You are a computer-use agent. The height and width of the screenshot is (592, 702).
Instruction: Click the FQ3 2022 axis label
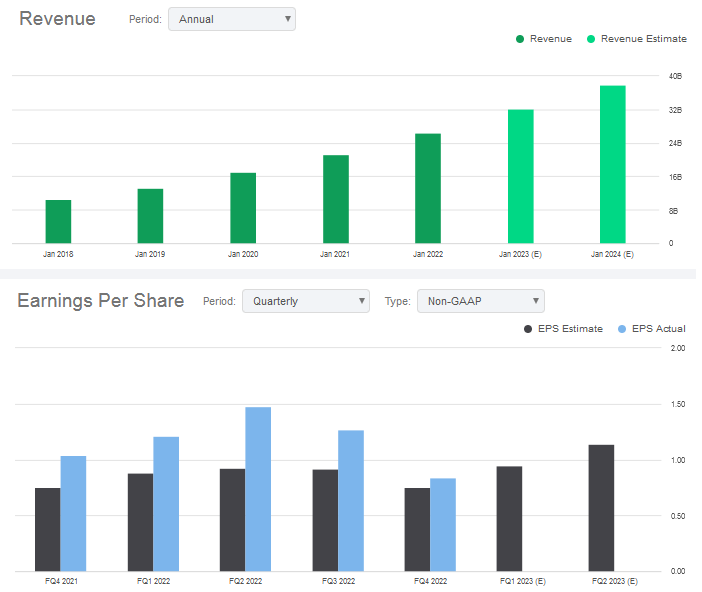pyautogui.click(x=338, y=581)
